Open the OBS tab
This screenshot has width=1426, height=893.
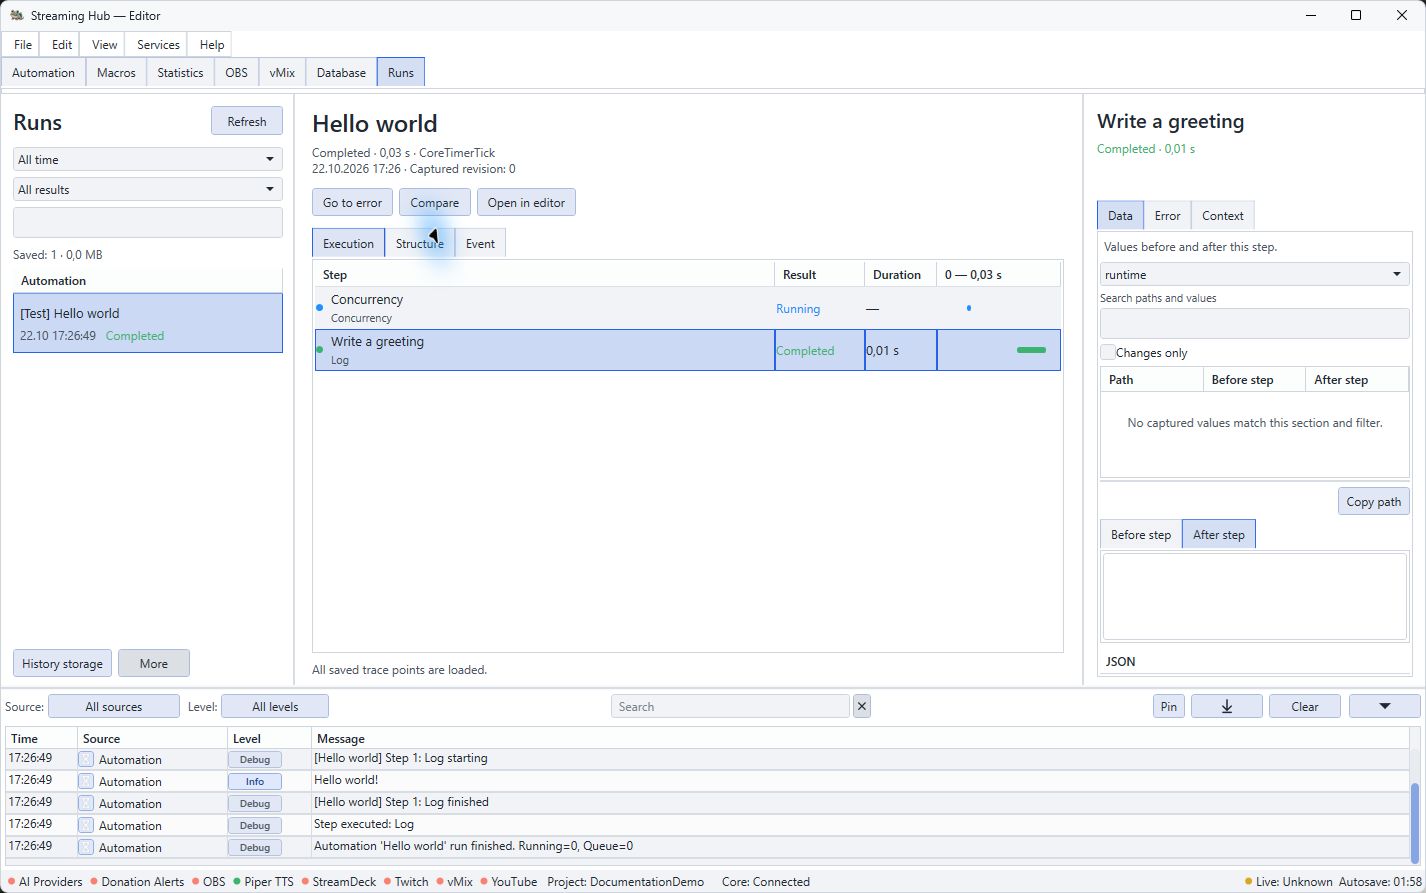coord(236,72)
